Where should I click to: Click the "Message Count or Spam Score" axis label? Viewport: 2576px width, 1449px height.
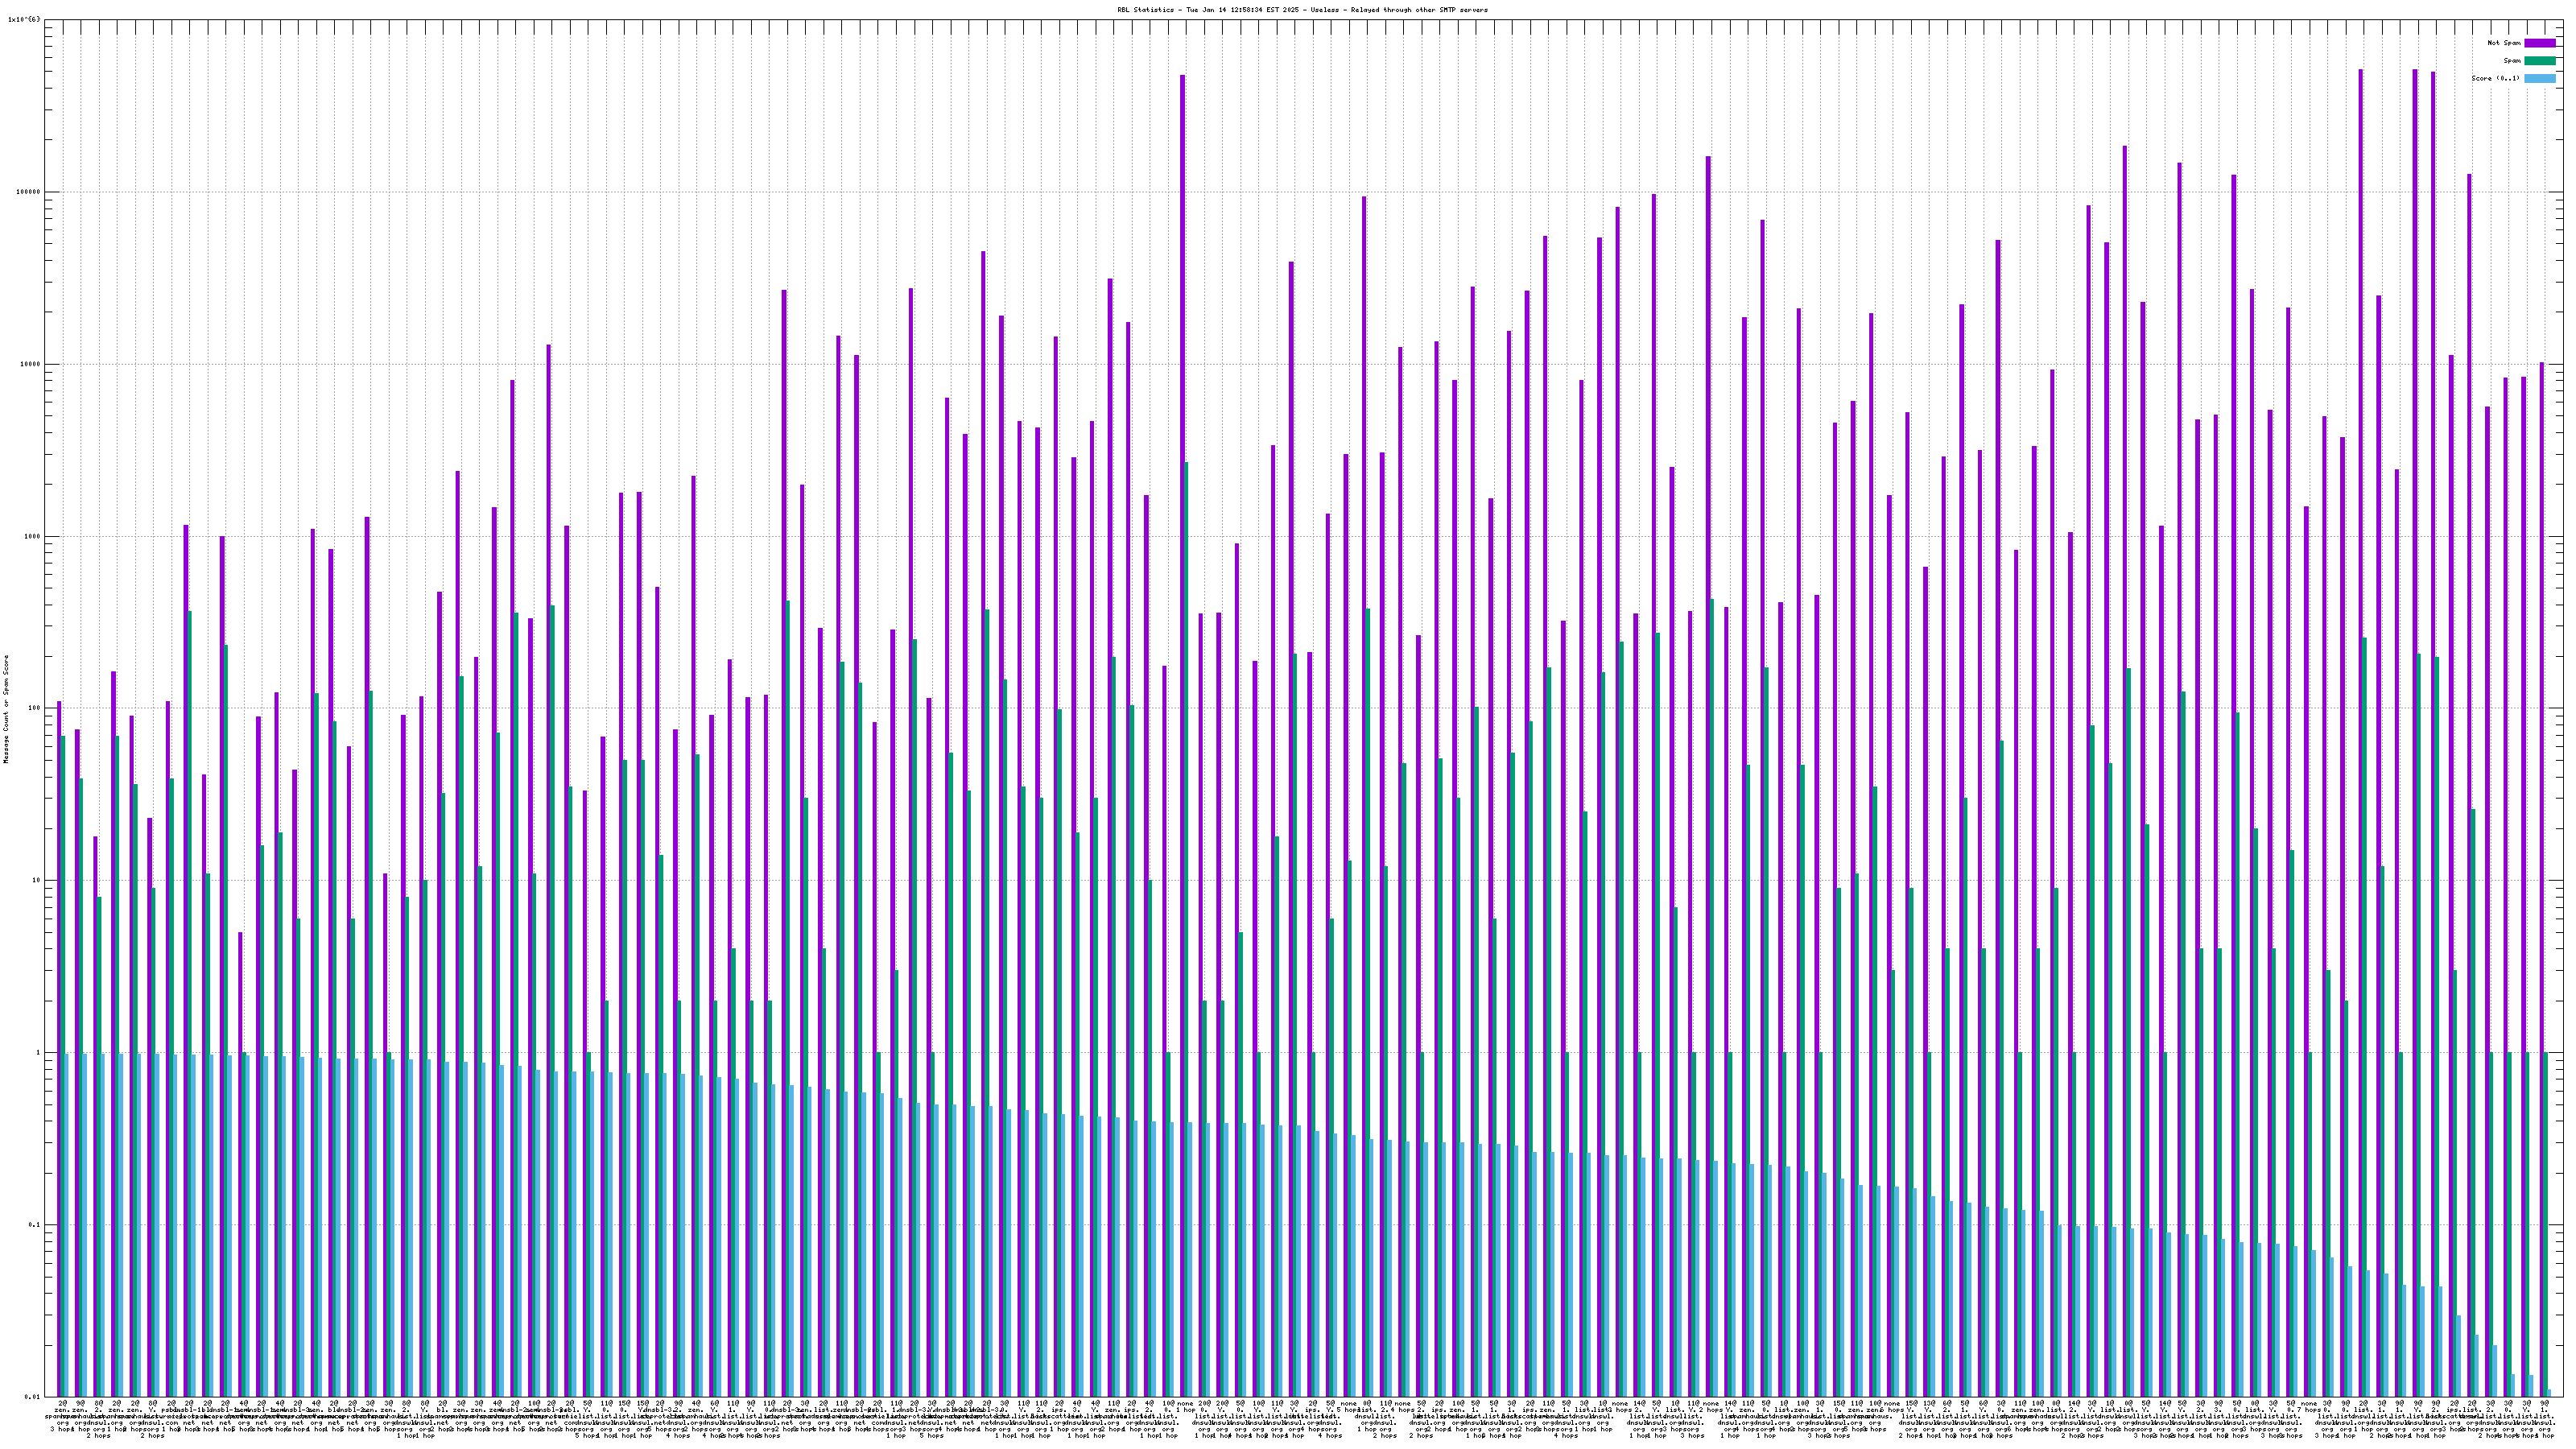[6, 709]
